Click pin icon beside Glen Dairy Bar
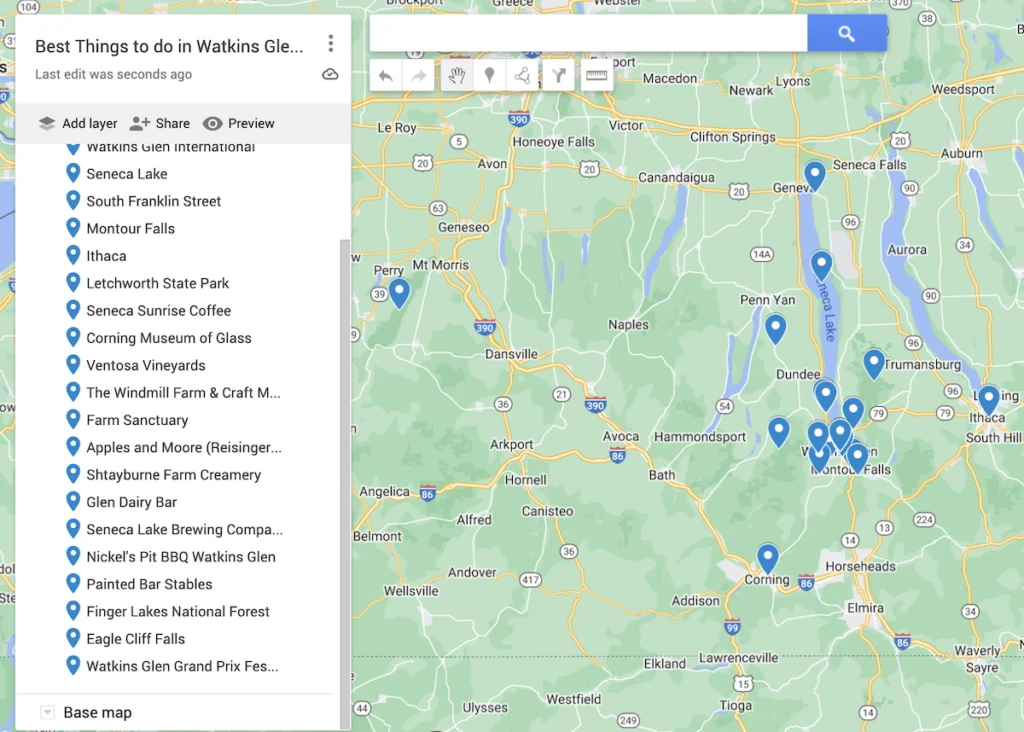This screenshot has height=732, width=1024. (73, 501)
